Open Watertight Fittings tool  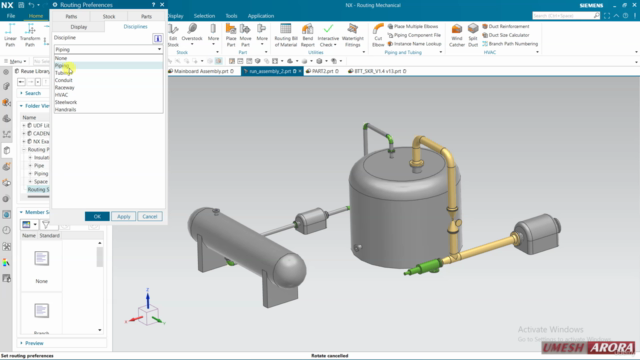pos(353,35)
